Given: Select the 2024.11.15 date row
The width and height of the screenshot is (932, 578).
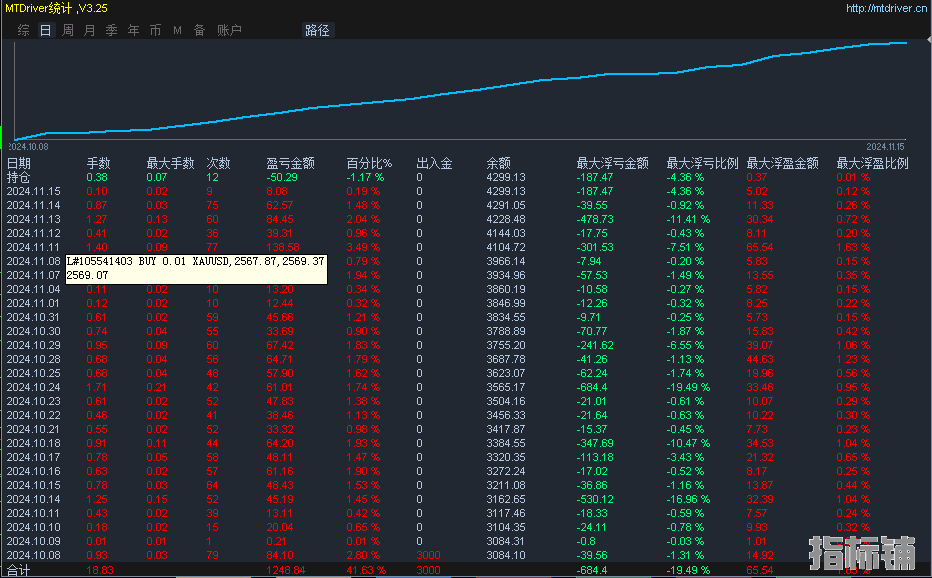Looking at the screenshot, I should [33, 191].
